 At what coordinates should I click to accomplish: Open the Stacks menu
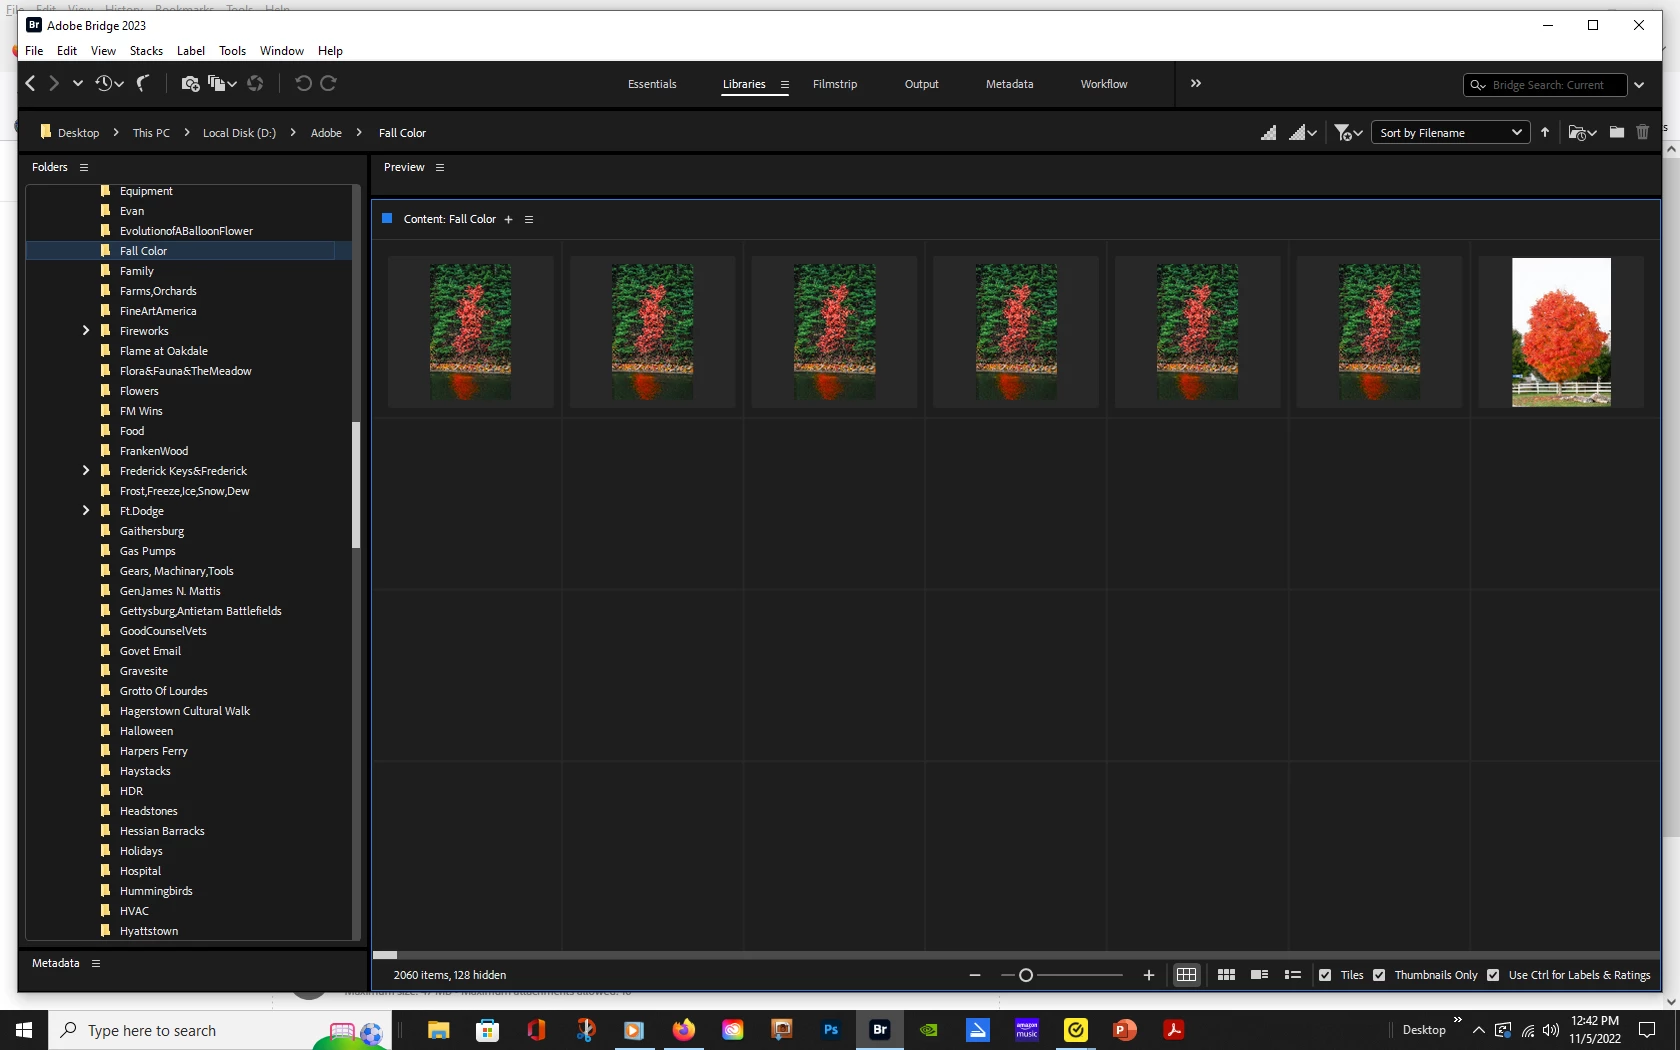pos(146,51)
